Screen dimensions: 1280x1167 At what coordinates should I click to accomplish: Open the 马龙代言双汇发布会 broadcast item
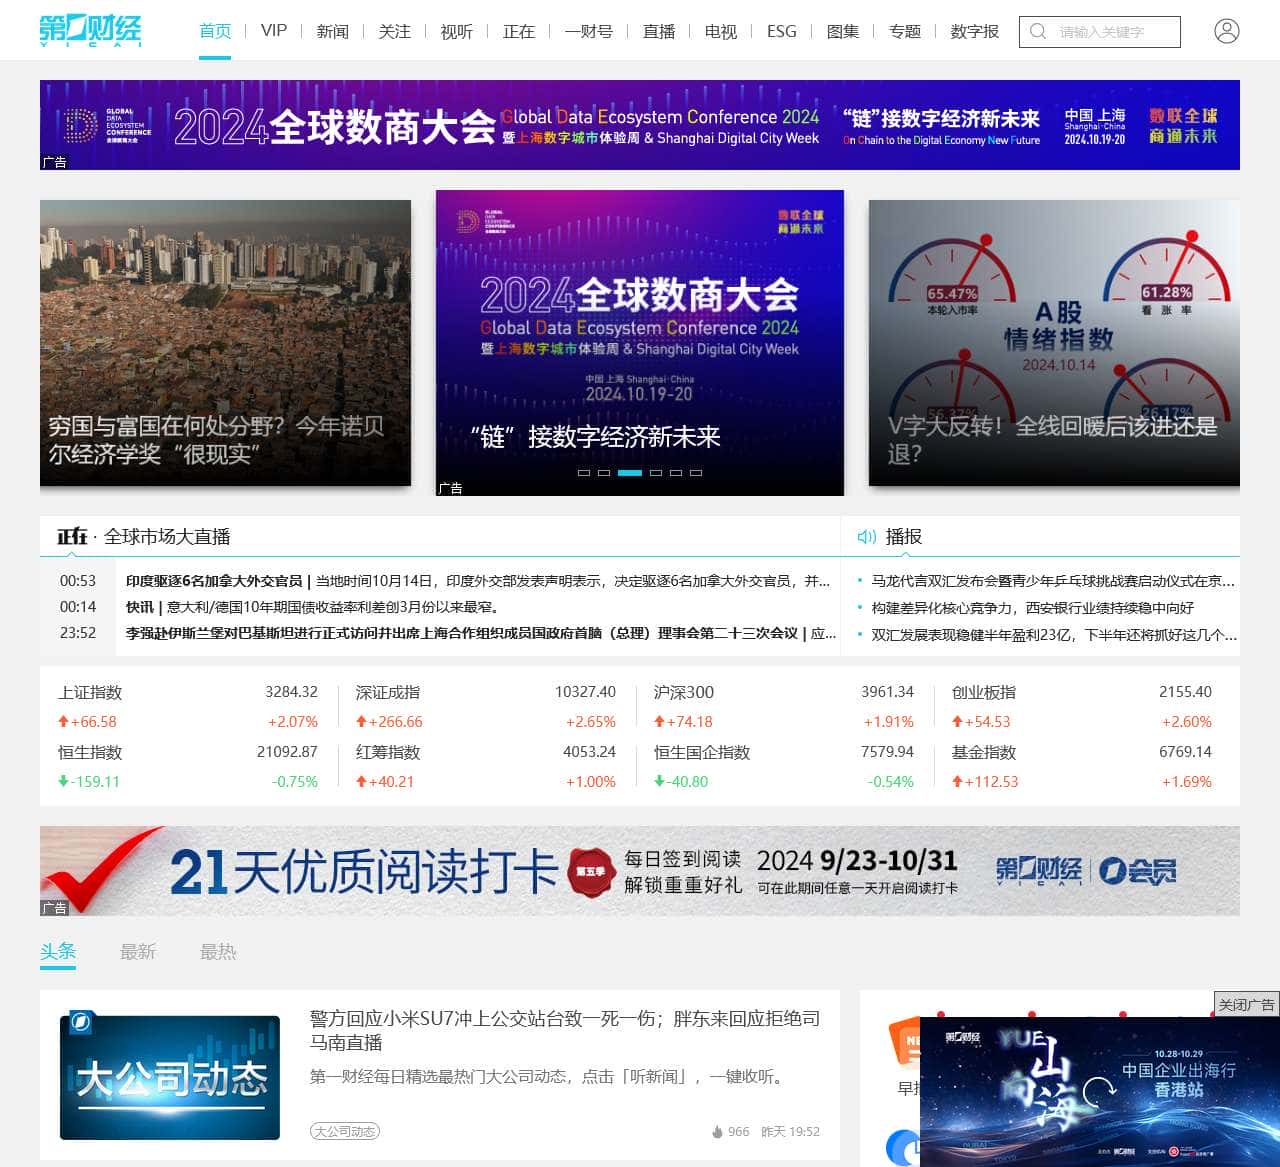(x=1053, y=581)
